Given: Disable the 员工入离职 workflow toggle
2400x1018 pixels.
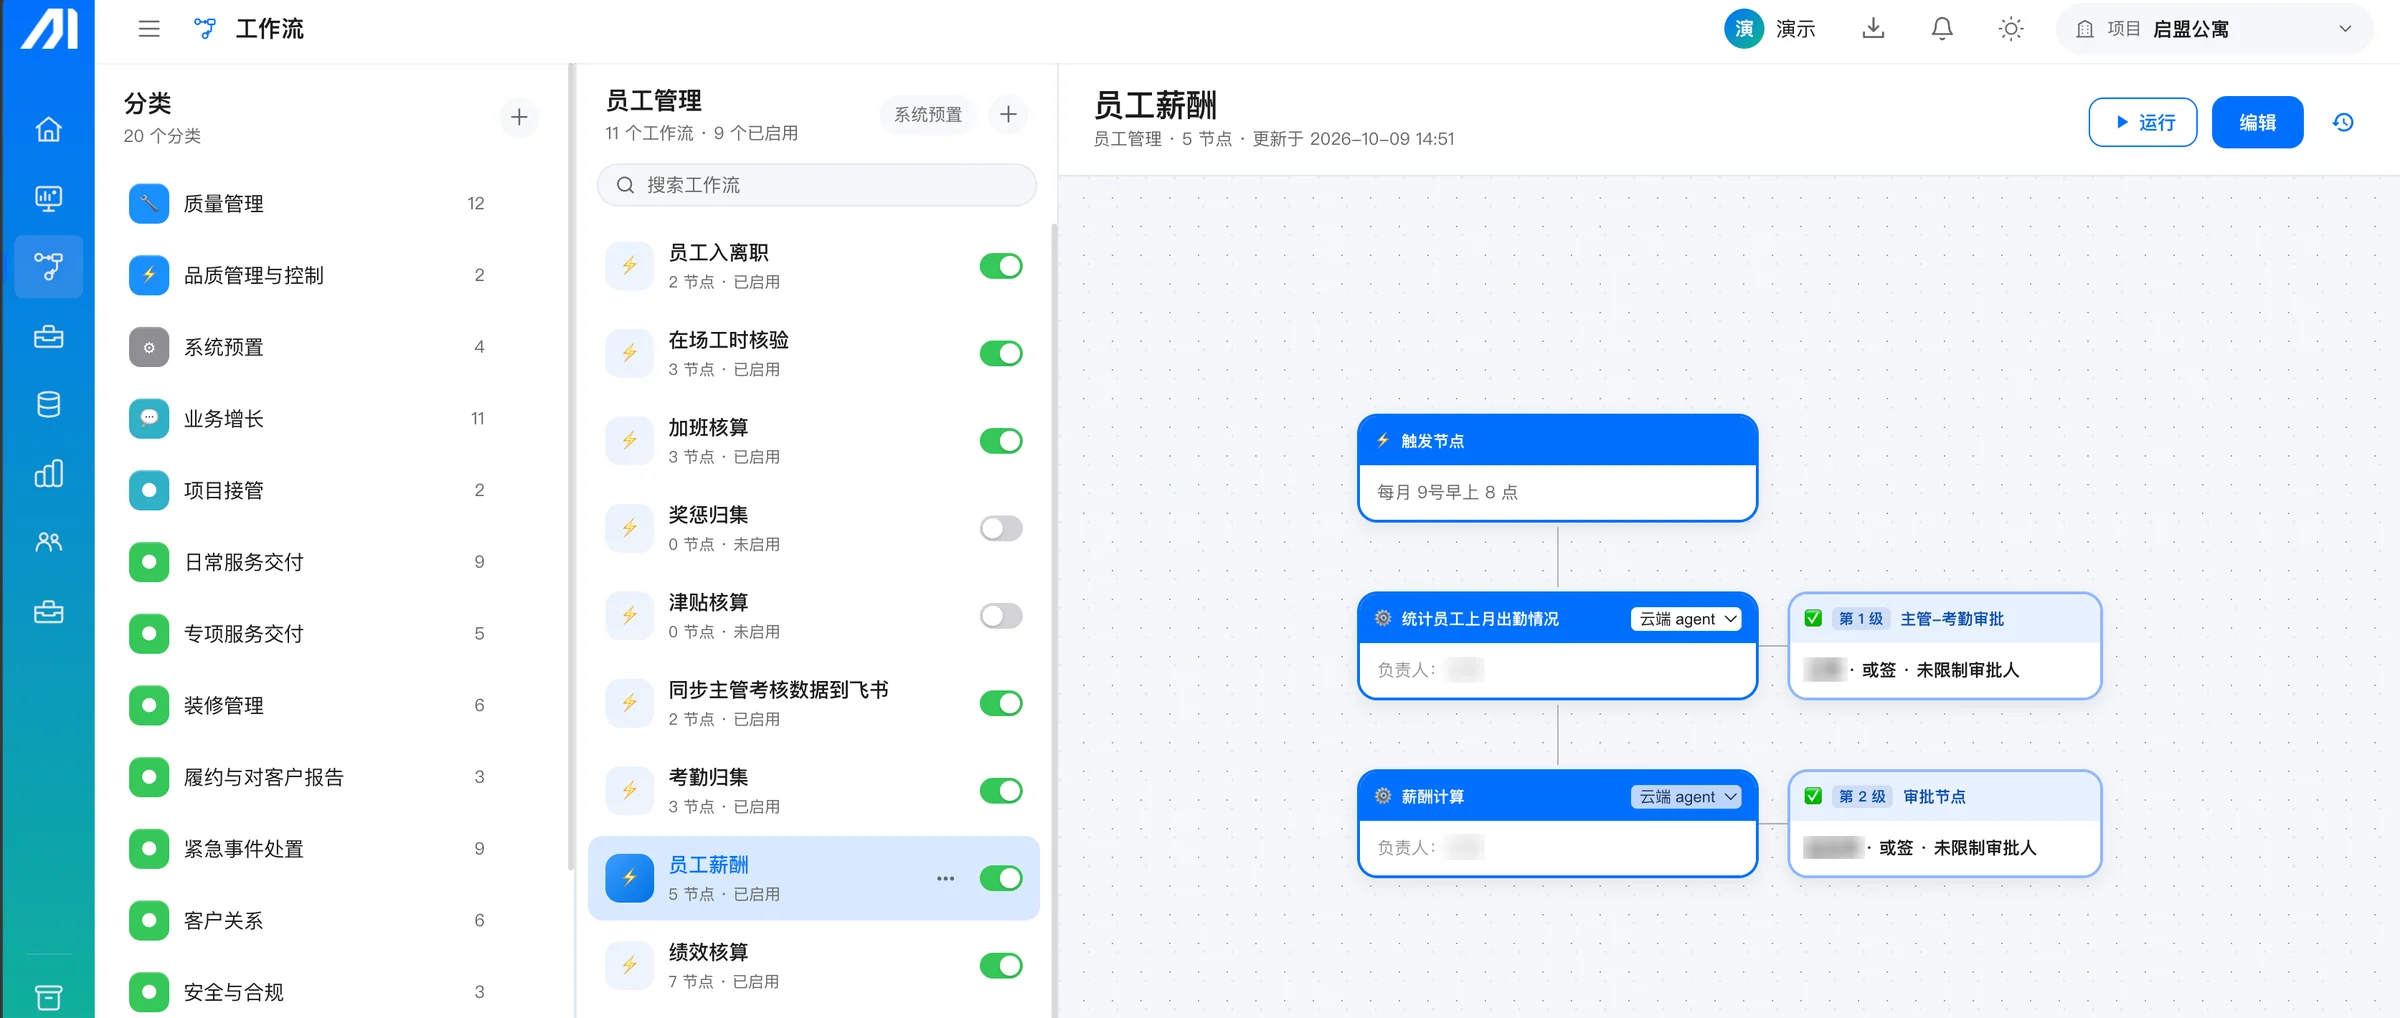Looking at the screenshot, I should [1001, 266].
